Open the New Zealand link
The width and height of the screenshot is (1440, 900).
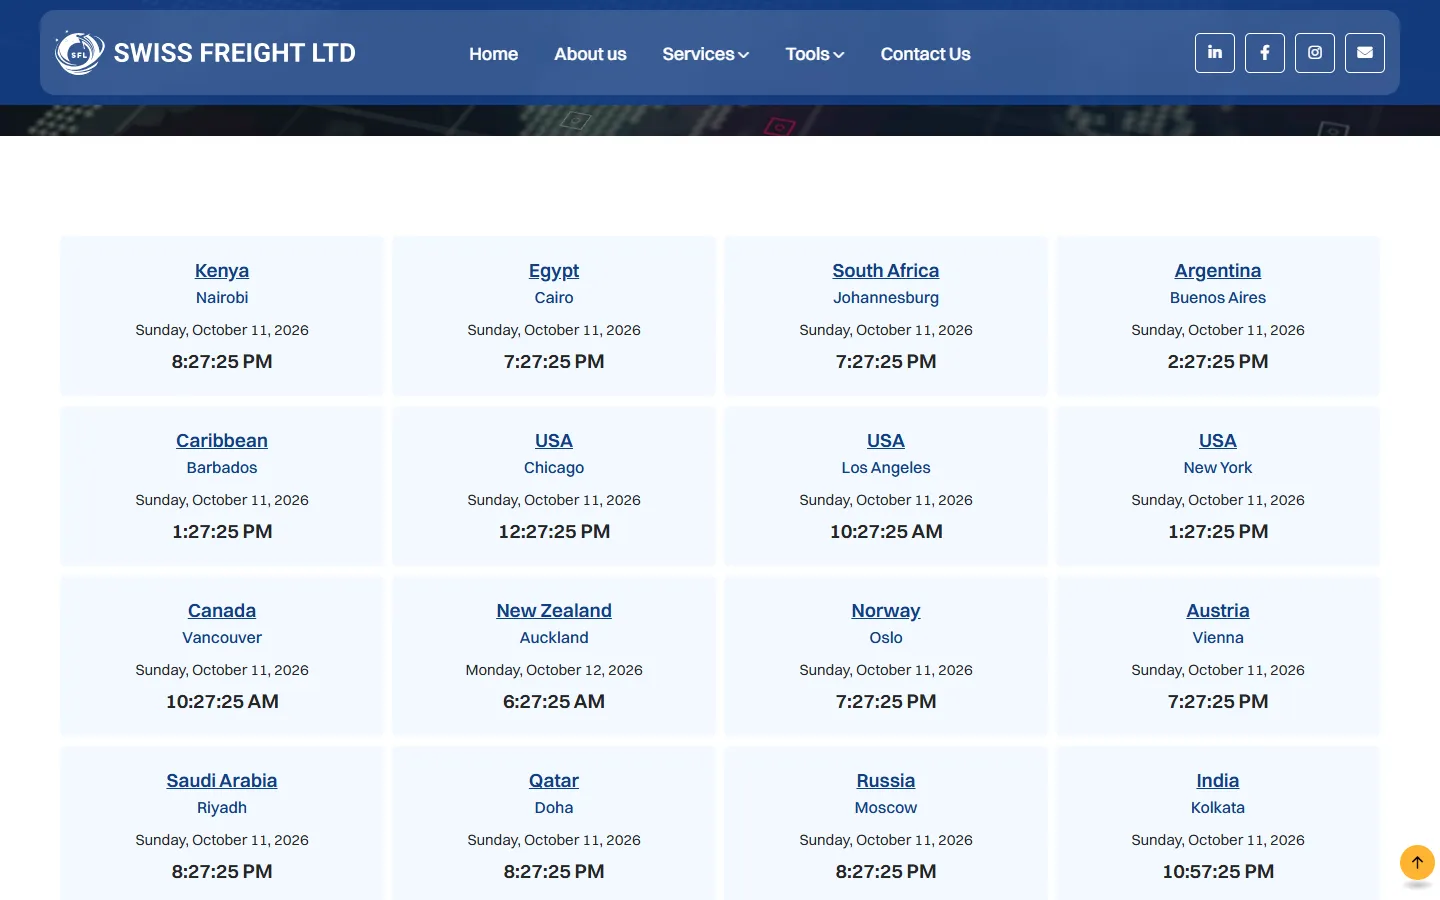tap(554, 611)
